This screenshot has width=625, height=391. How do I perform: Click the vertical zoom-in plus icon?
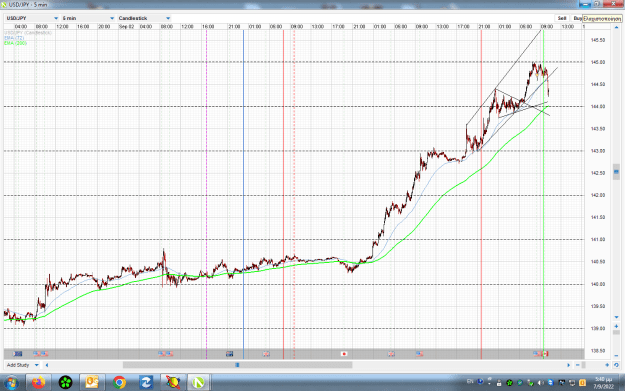(616, 326)
